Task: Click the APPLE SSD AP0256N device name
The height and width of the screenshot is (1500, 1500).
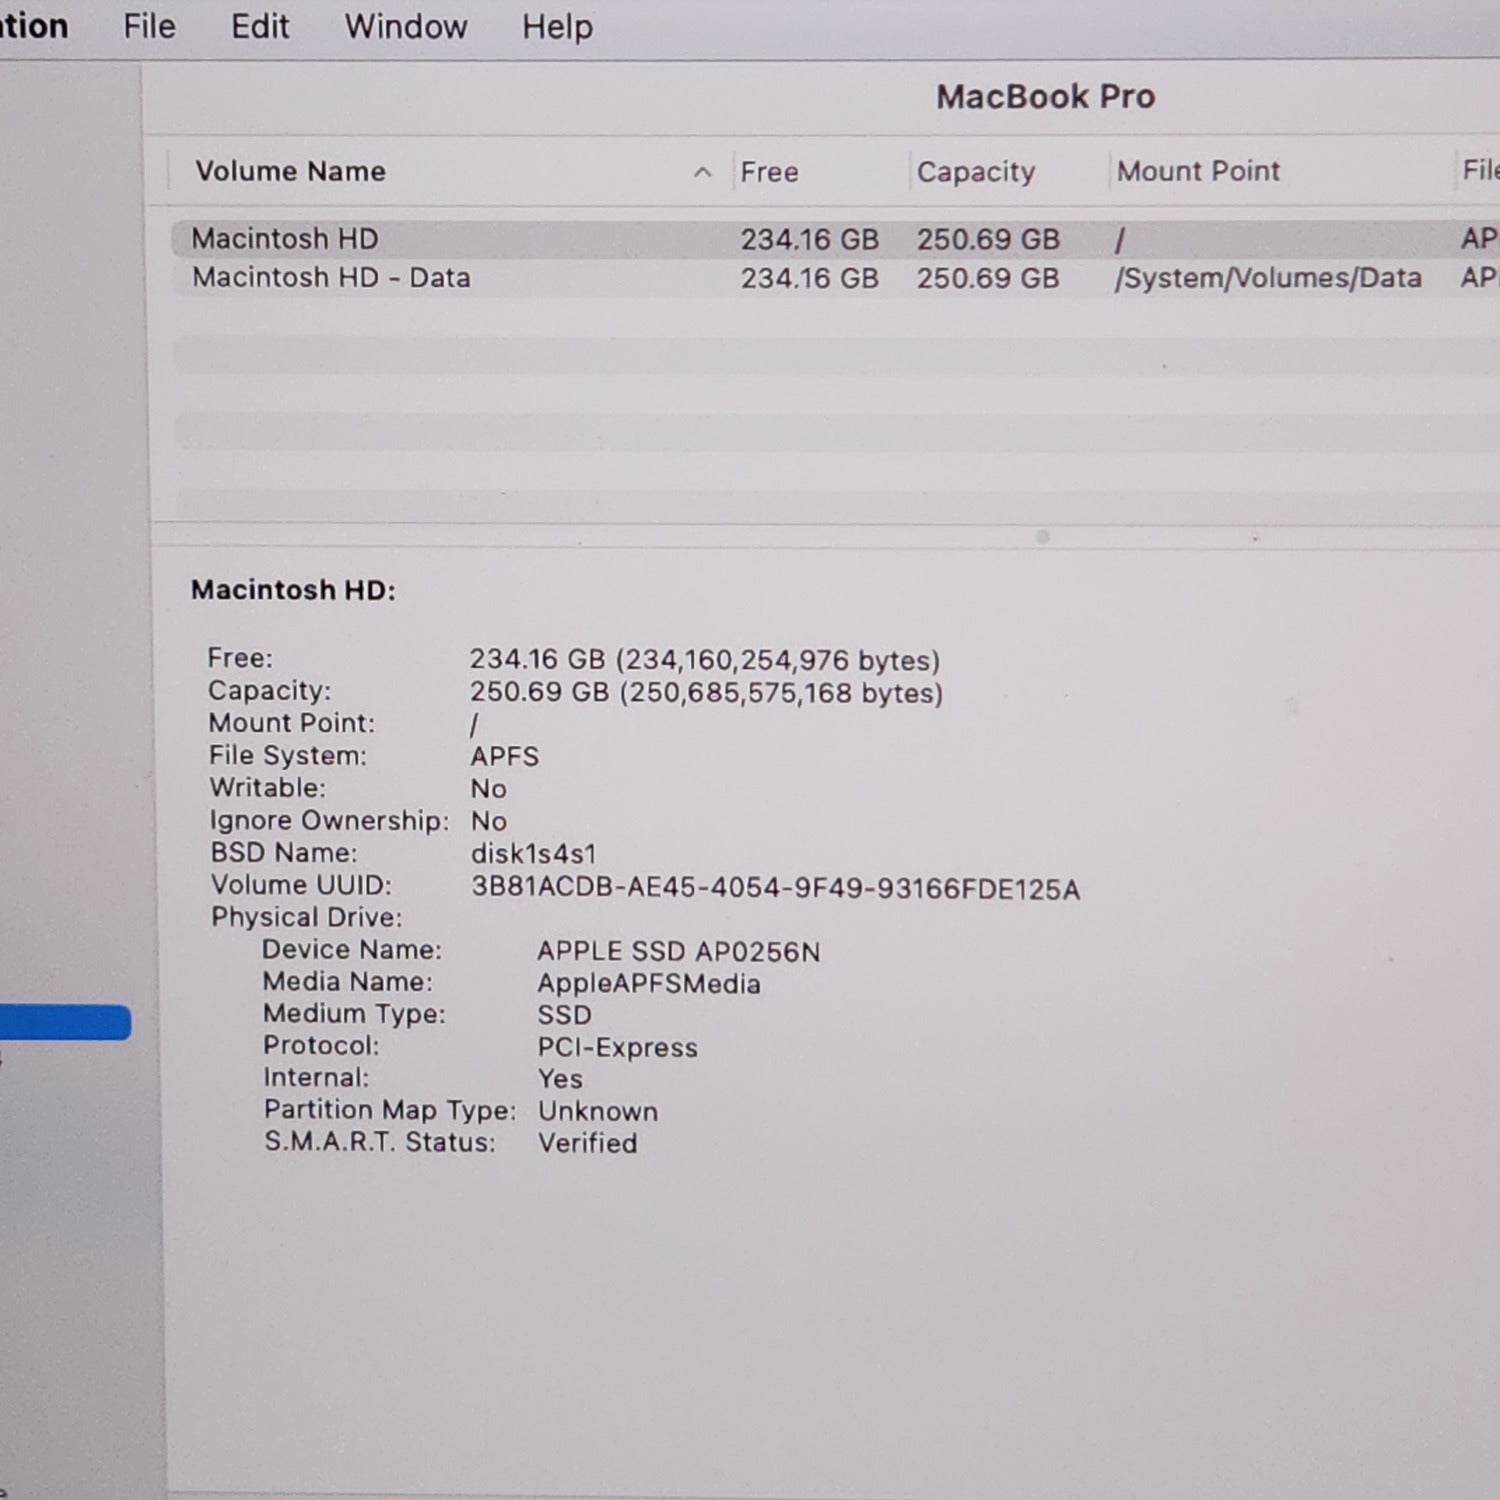Action: pyautogui.click(x=680, y=950)
